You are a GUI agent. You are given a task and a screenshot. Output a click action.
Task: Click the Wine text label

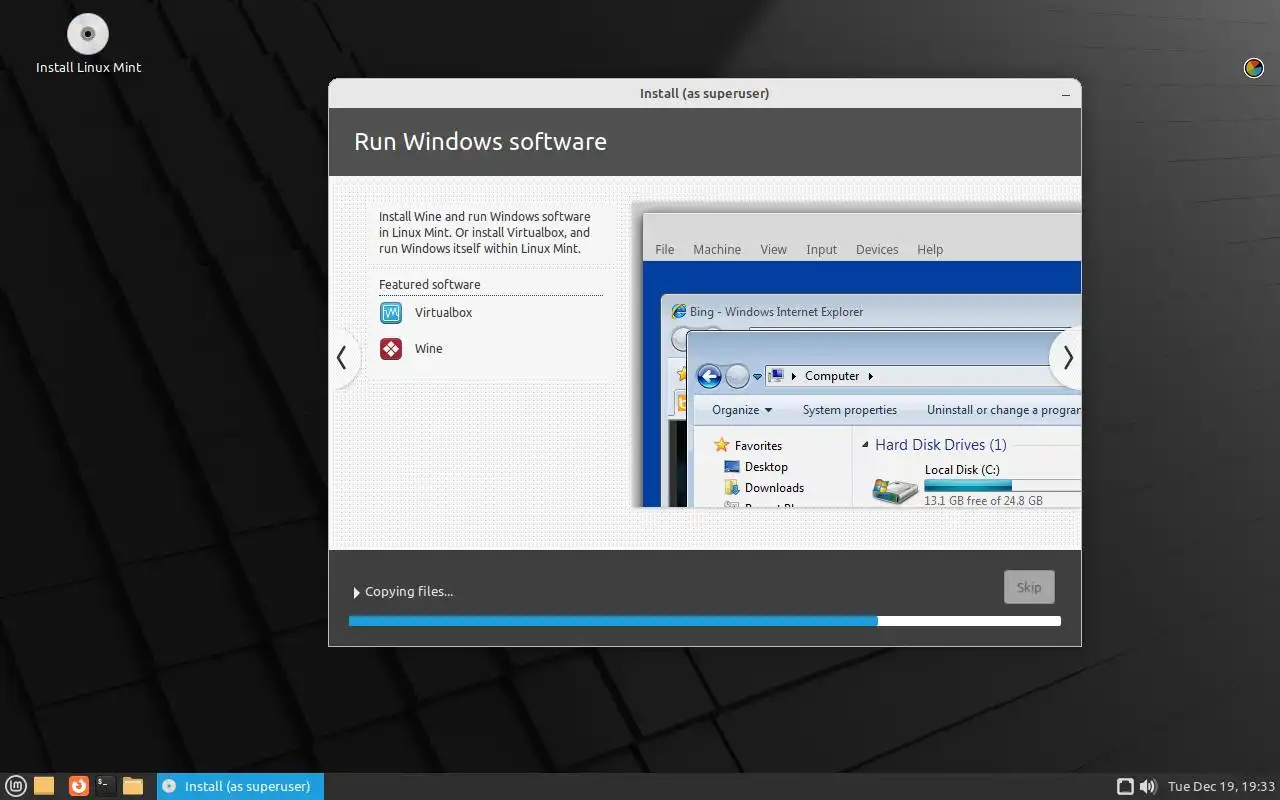[429, 349]
